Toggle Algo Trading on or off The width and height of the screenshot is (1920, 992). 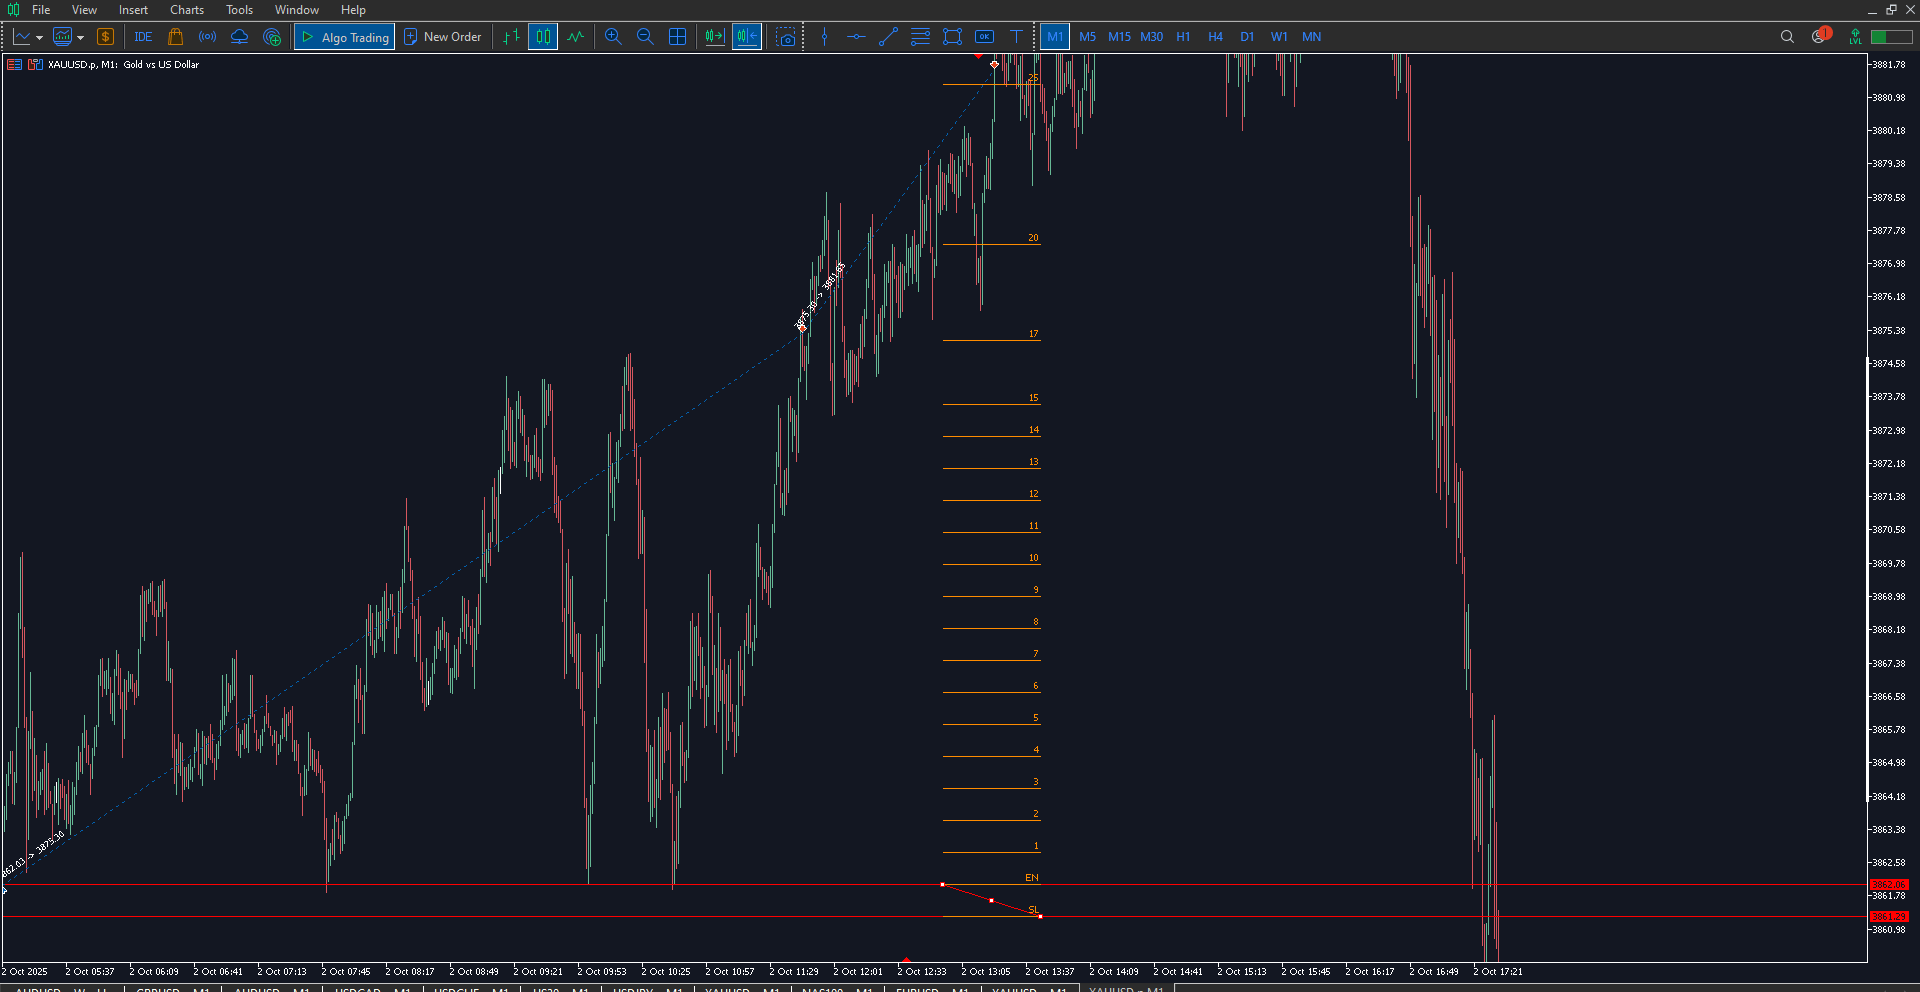point(345,37)
